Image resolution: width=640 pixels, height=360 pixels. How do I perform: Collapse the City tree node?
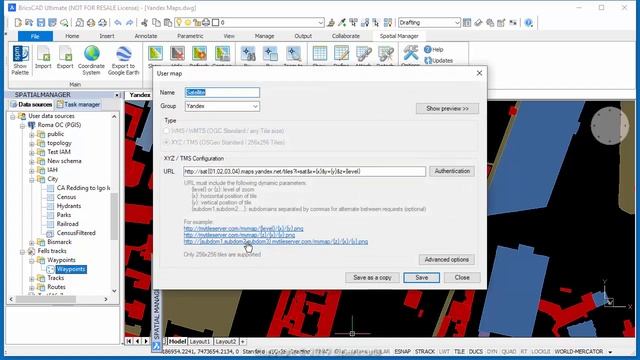click(x=31, y=179)
